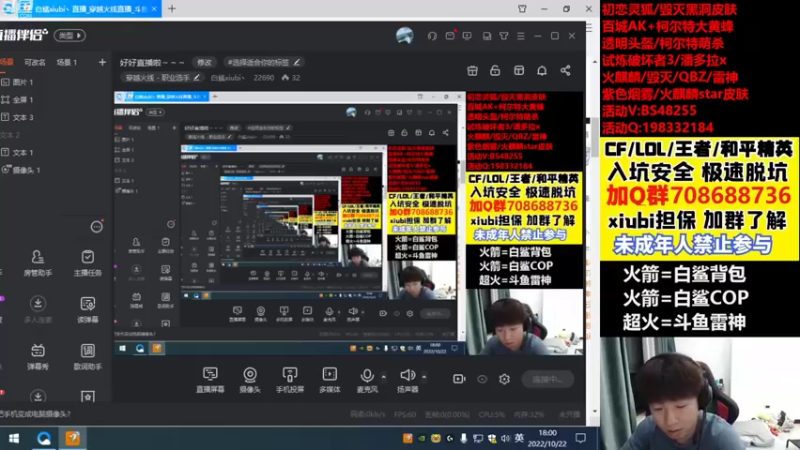Open the Windows notification center icon
The width and height of the screenshot is (800, 450).
[x=581, y=438]
